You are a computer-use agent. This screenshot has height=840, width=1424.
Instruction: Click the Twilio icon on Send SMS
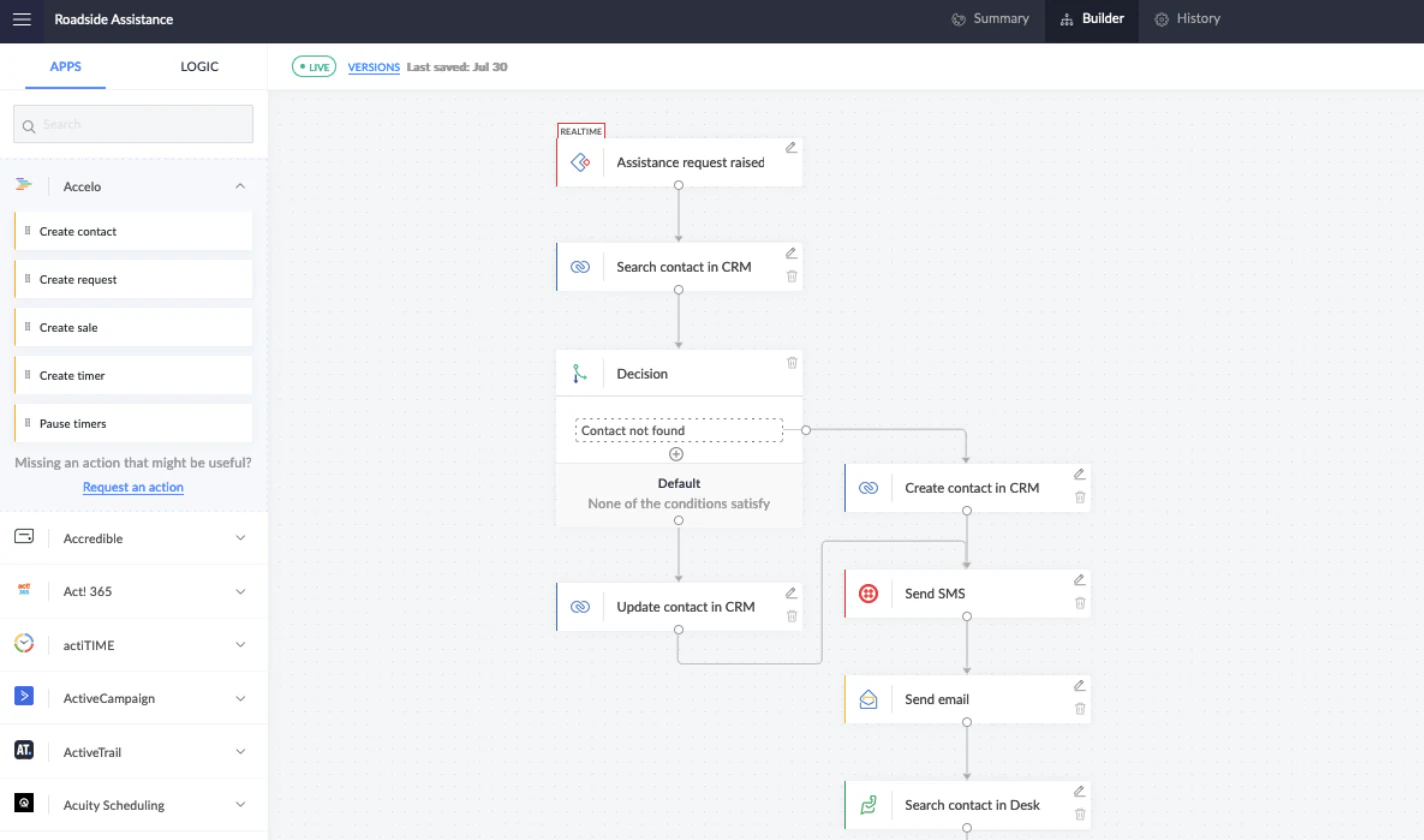(x=868, y=594)
